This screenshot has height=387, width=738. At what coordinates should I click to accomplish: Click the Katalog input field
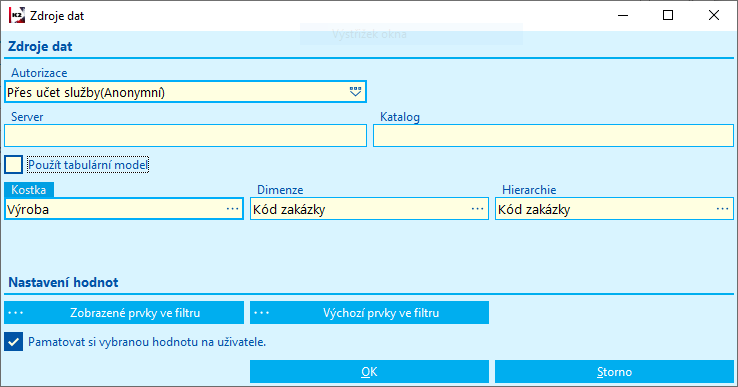click(x=553, y=136)
